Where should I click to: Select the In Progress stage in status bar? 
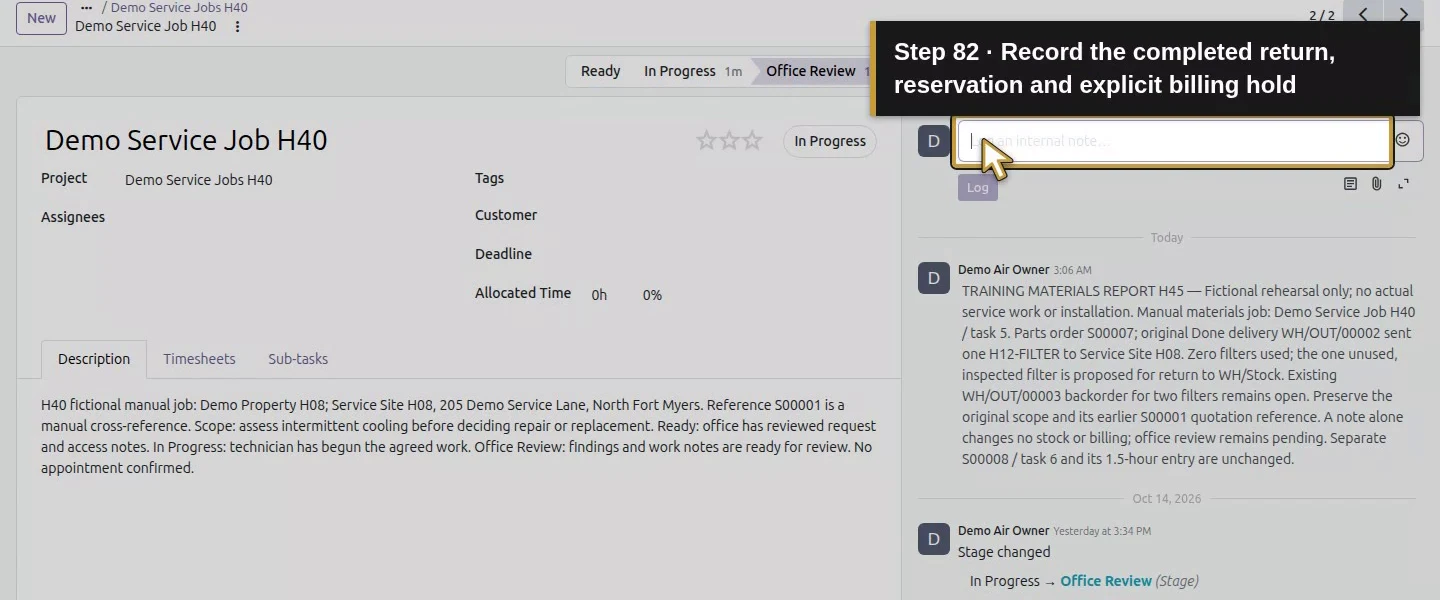coord(691,71)
